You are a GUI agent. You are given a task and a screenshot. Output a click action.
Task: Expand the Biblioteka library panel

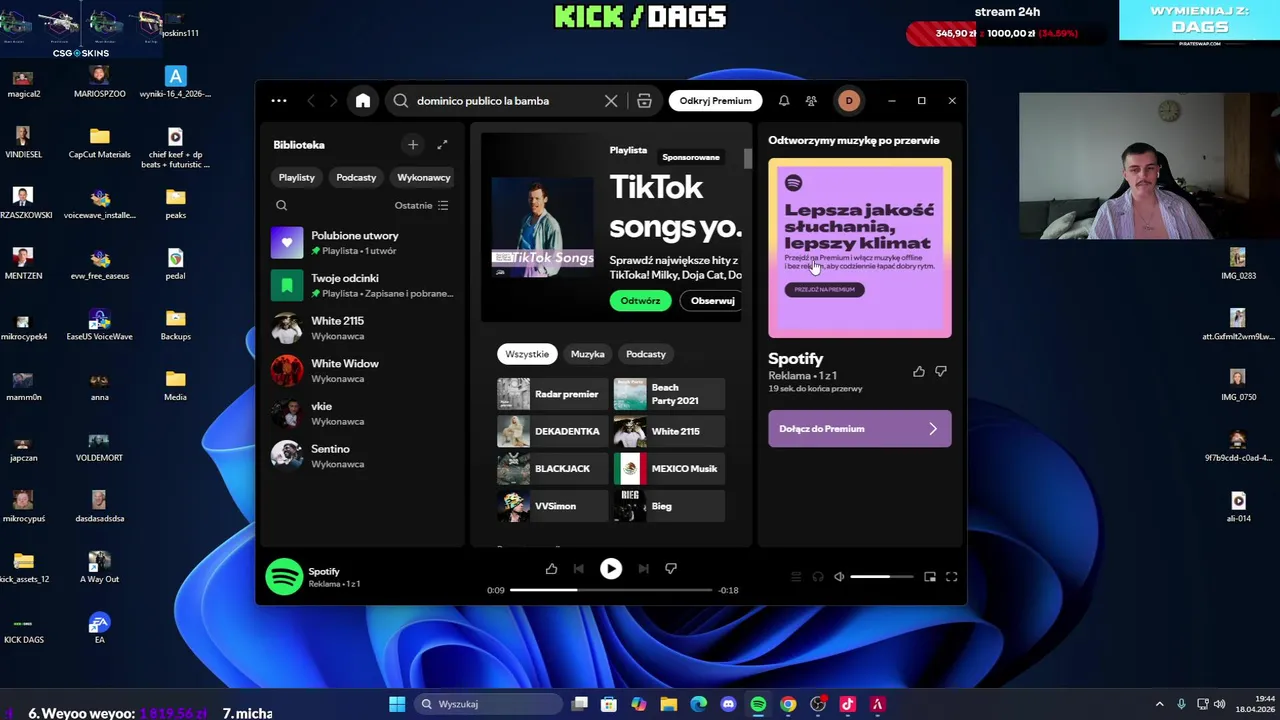[442, 145]
